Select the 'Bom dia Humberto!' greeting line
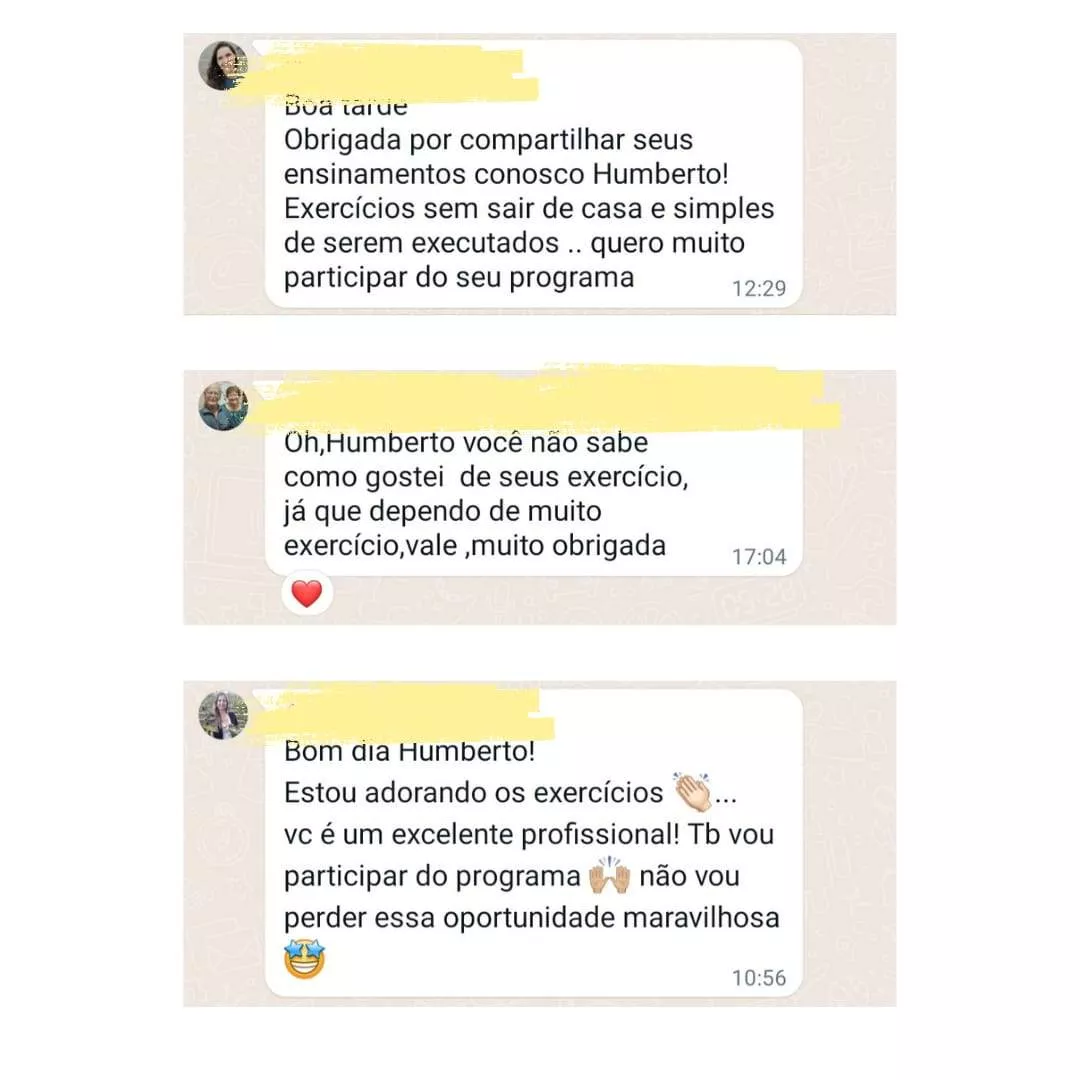The image size is (1080, 1080). tap(409, 751)
